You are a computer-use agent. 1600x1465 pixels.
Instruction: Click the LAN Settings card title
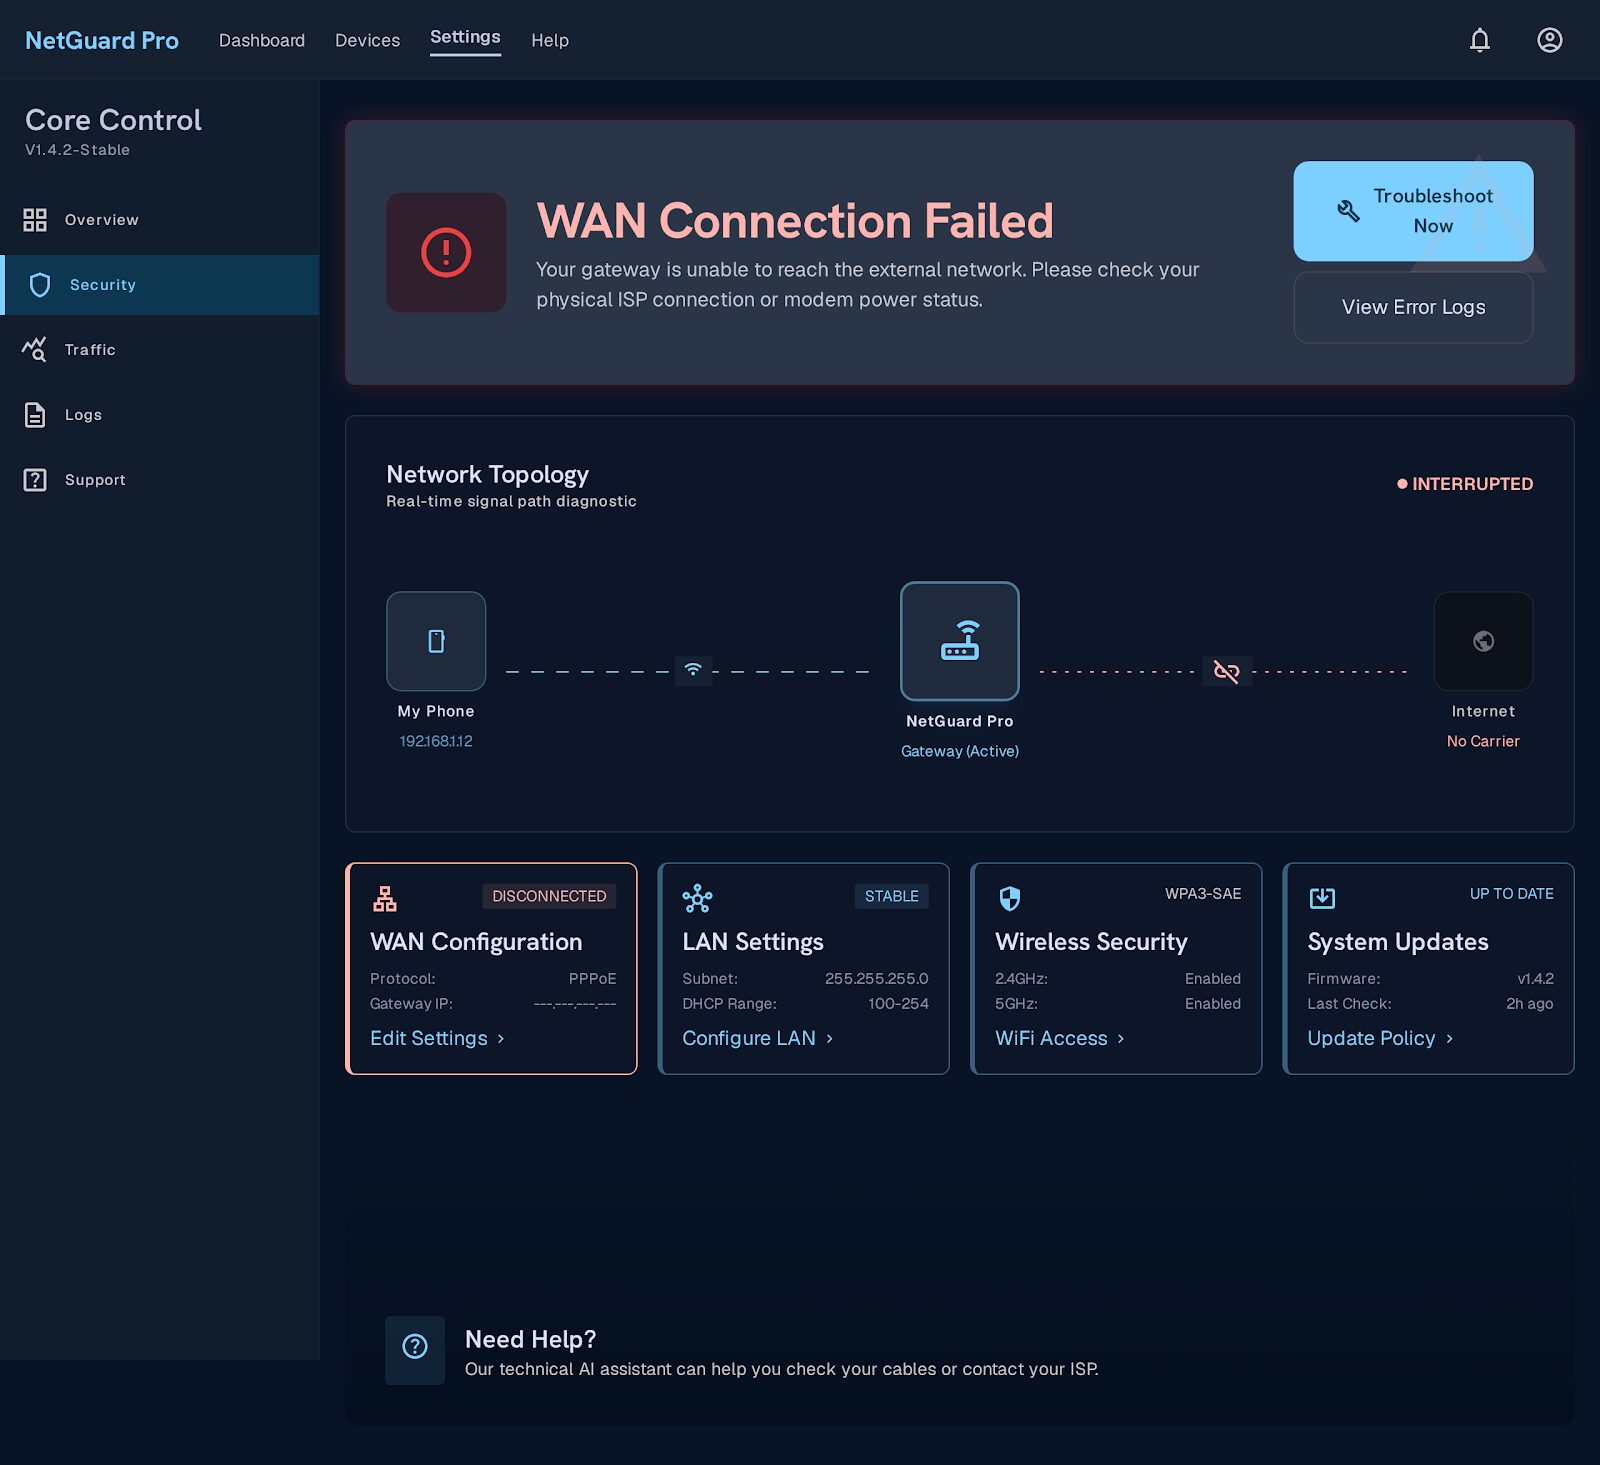(753, 942)
